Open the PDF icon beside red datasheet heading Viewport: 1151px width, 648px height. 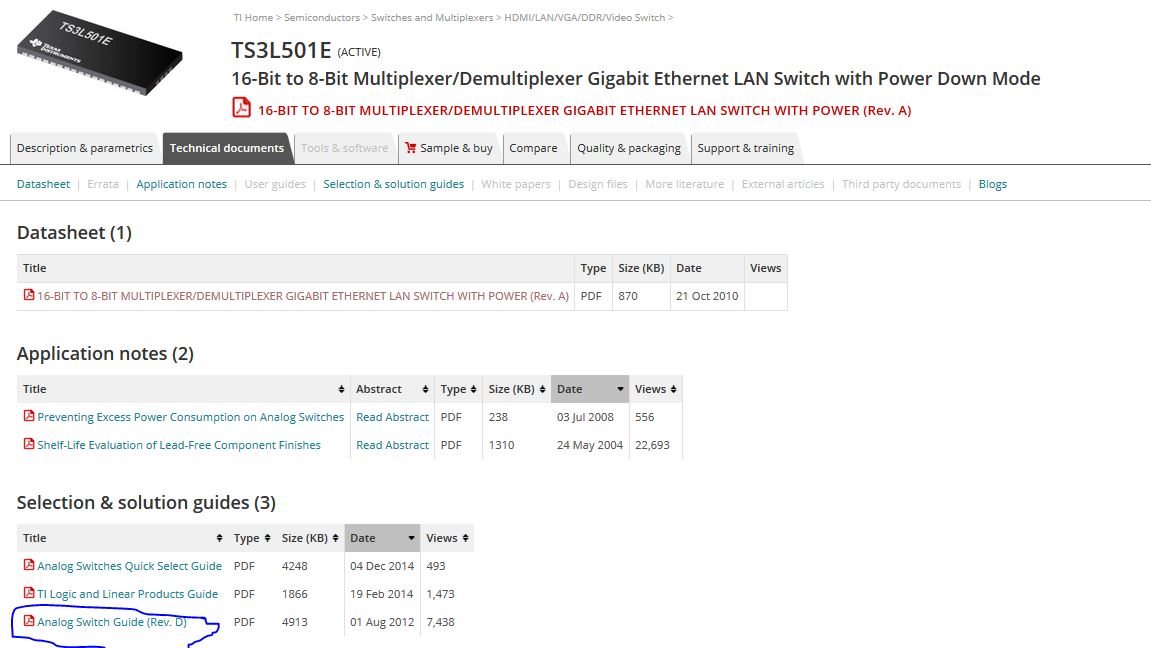pos(242,107)
